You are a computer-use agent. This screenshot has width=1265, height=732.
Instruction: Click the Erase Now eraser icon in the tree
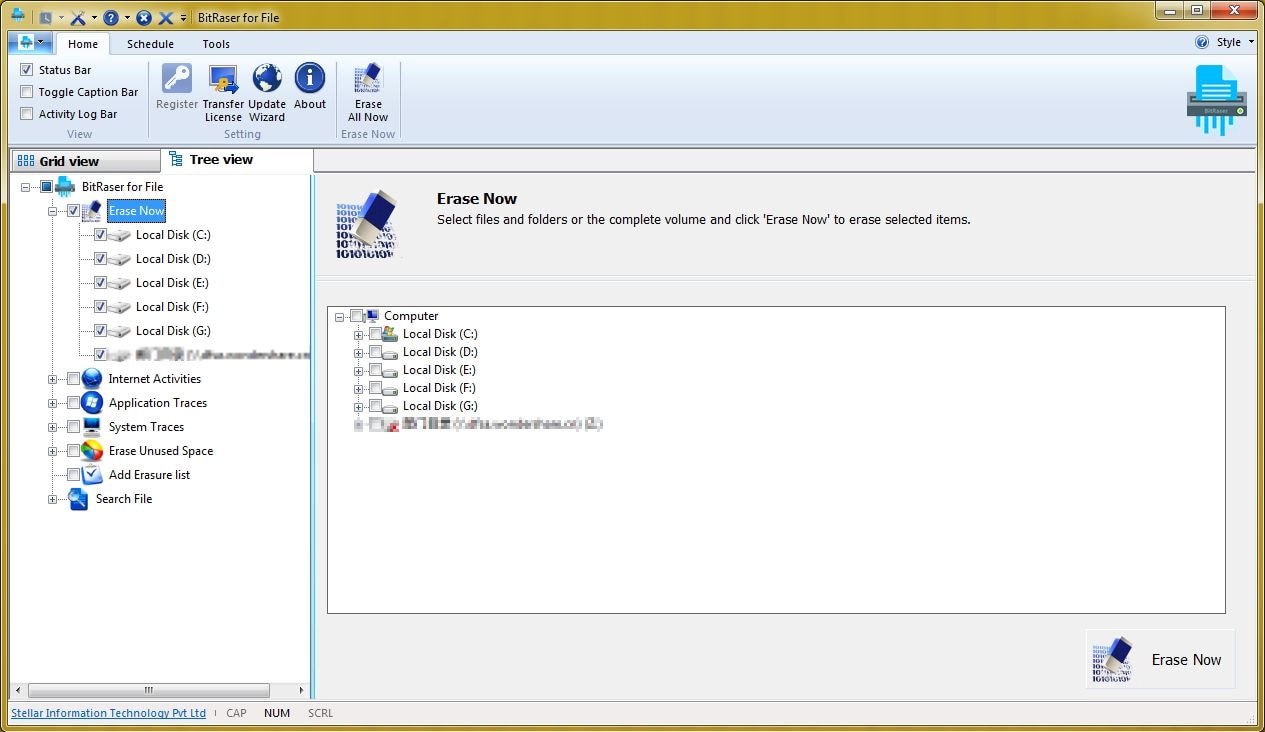(92, 211)
